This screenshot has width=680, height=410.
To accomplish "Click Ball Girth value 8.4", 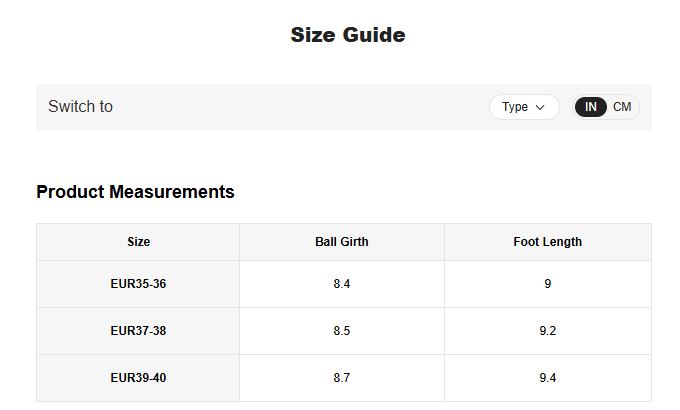I will click(342, 284).
